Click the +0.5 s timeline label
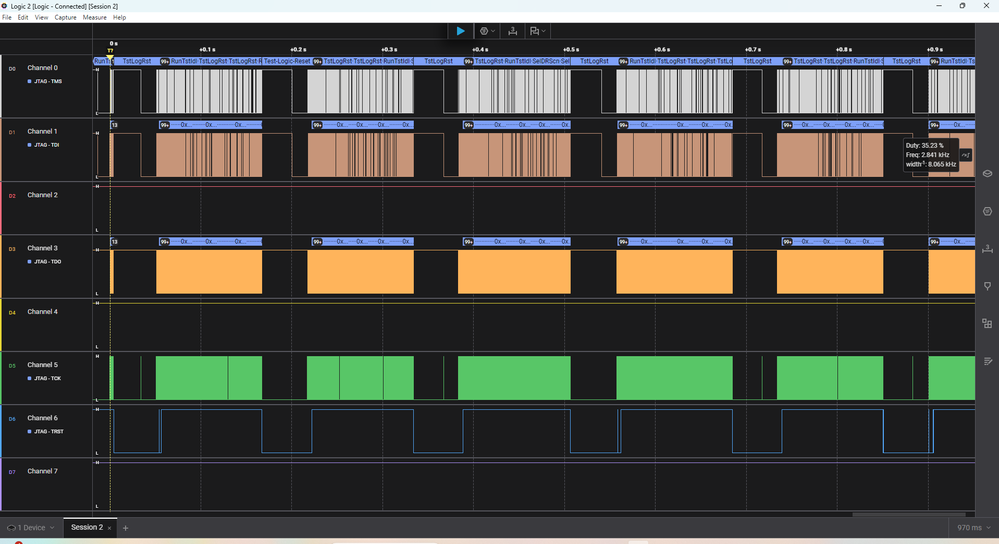The width and height of the screenshot is (999, 544). (571, 49)
